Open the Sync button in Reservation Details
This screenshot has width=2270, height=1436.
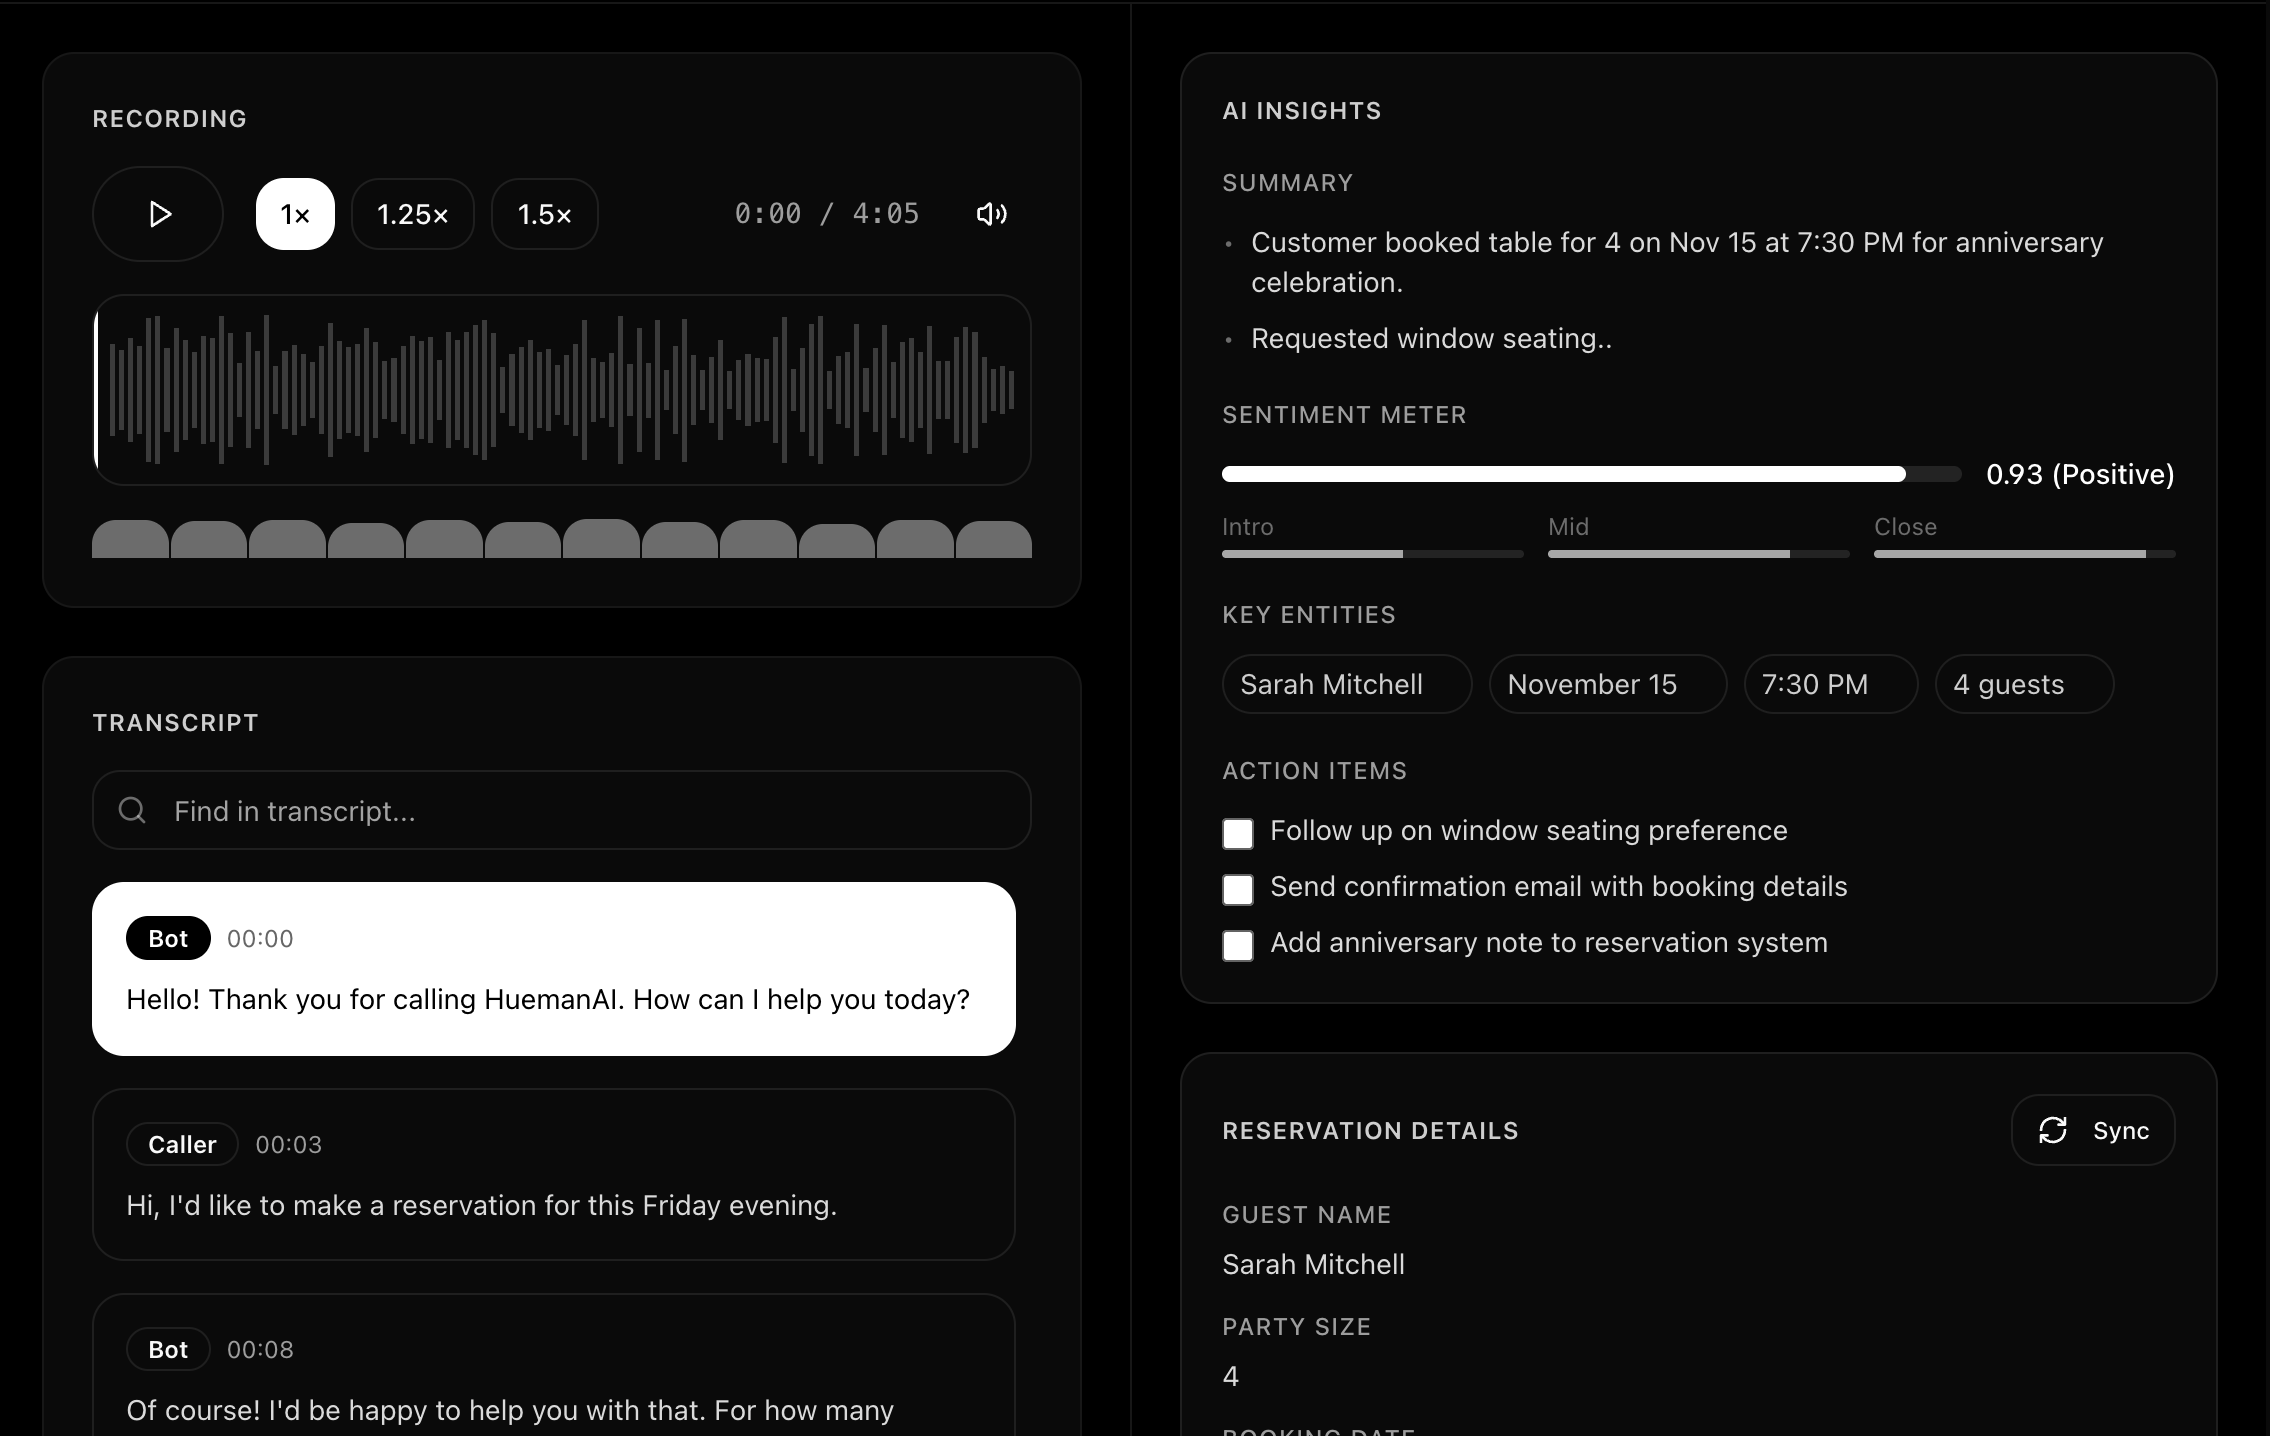[x=2092, y=1130]
